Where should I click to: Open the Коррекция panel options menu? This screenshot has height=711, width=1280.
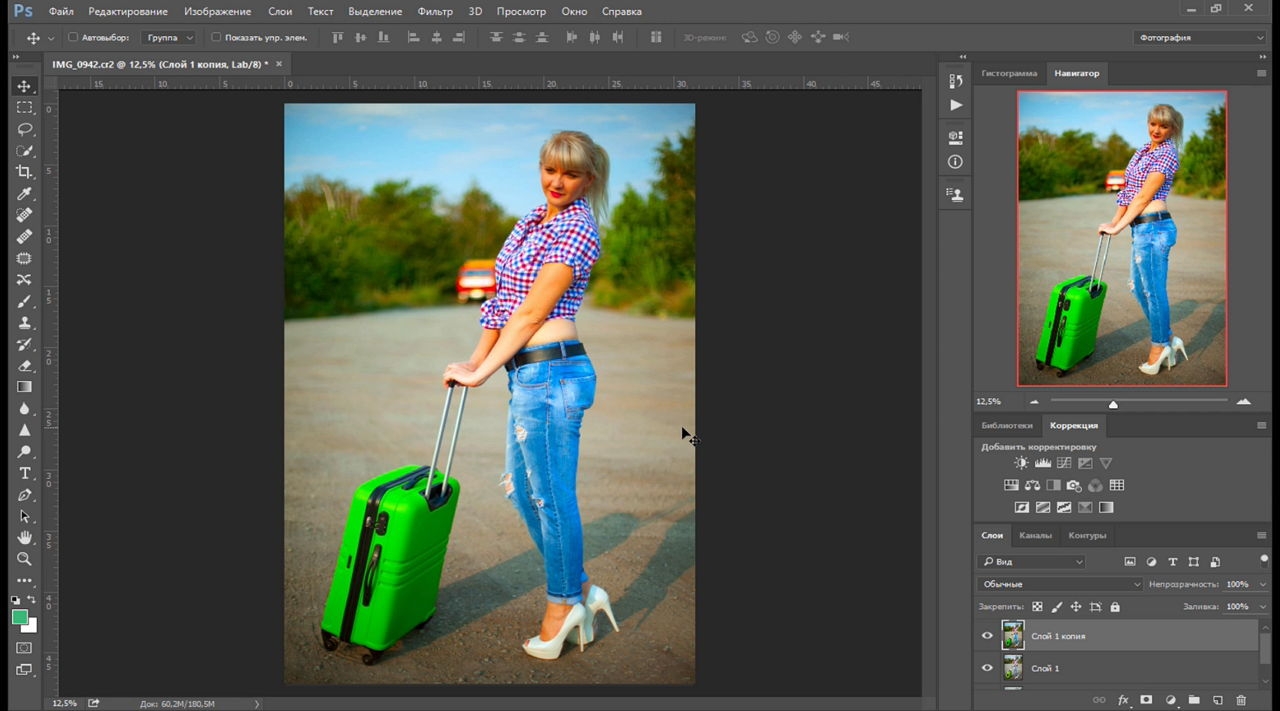coord(1262,426)
